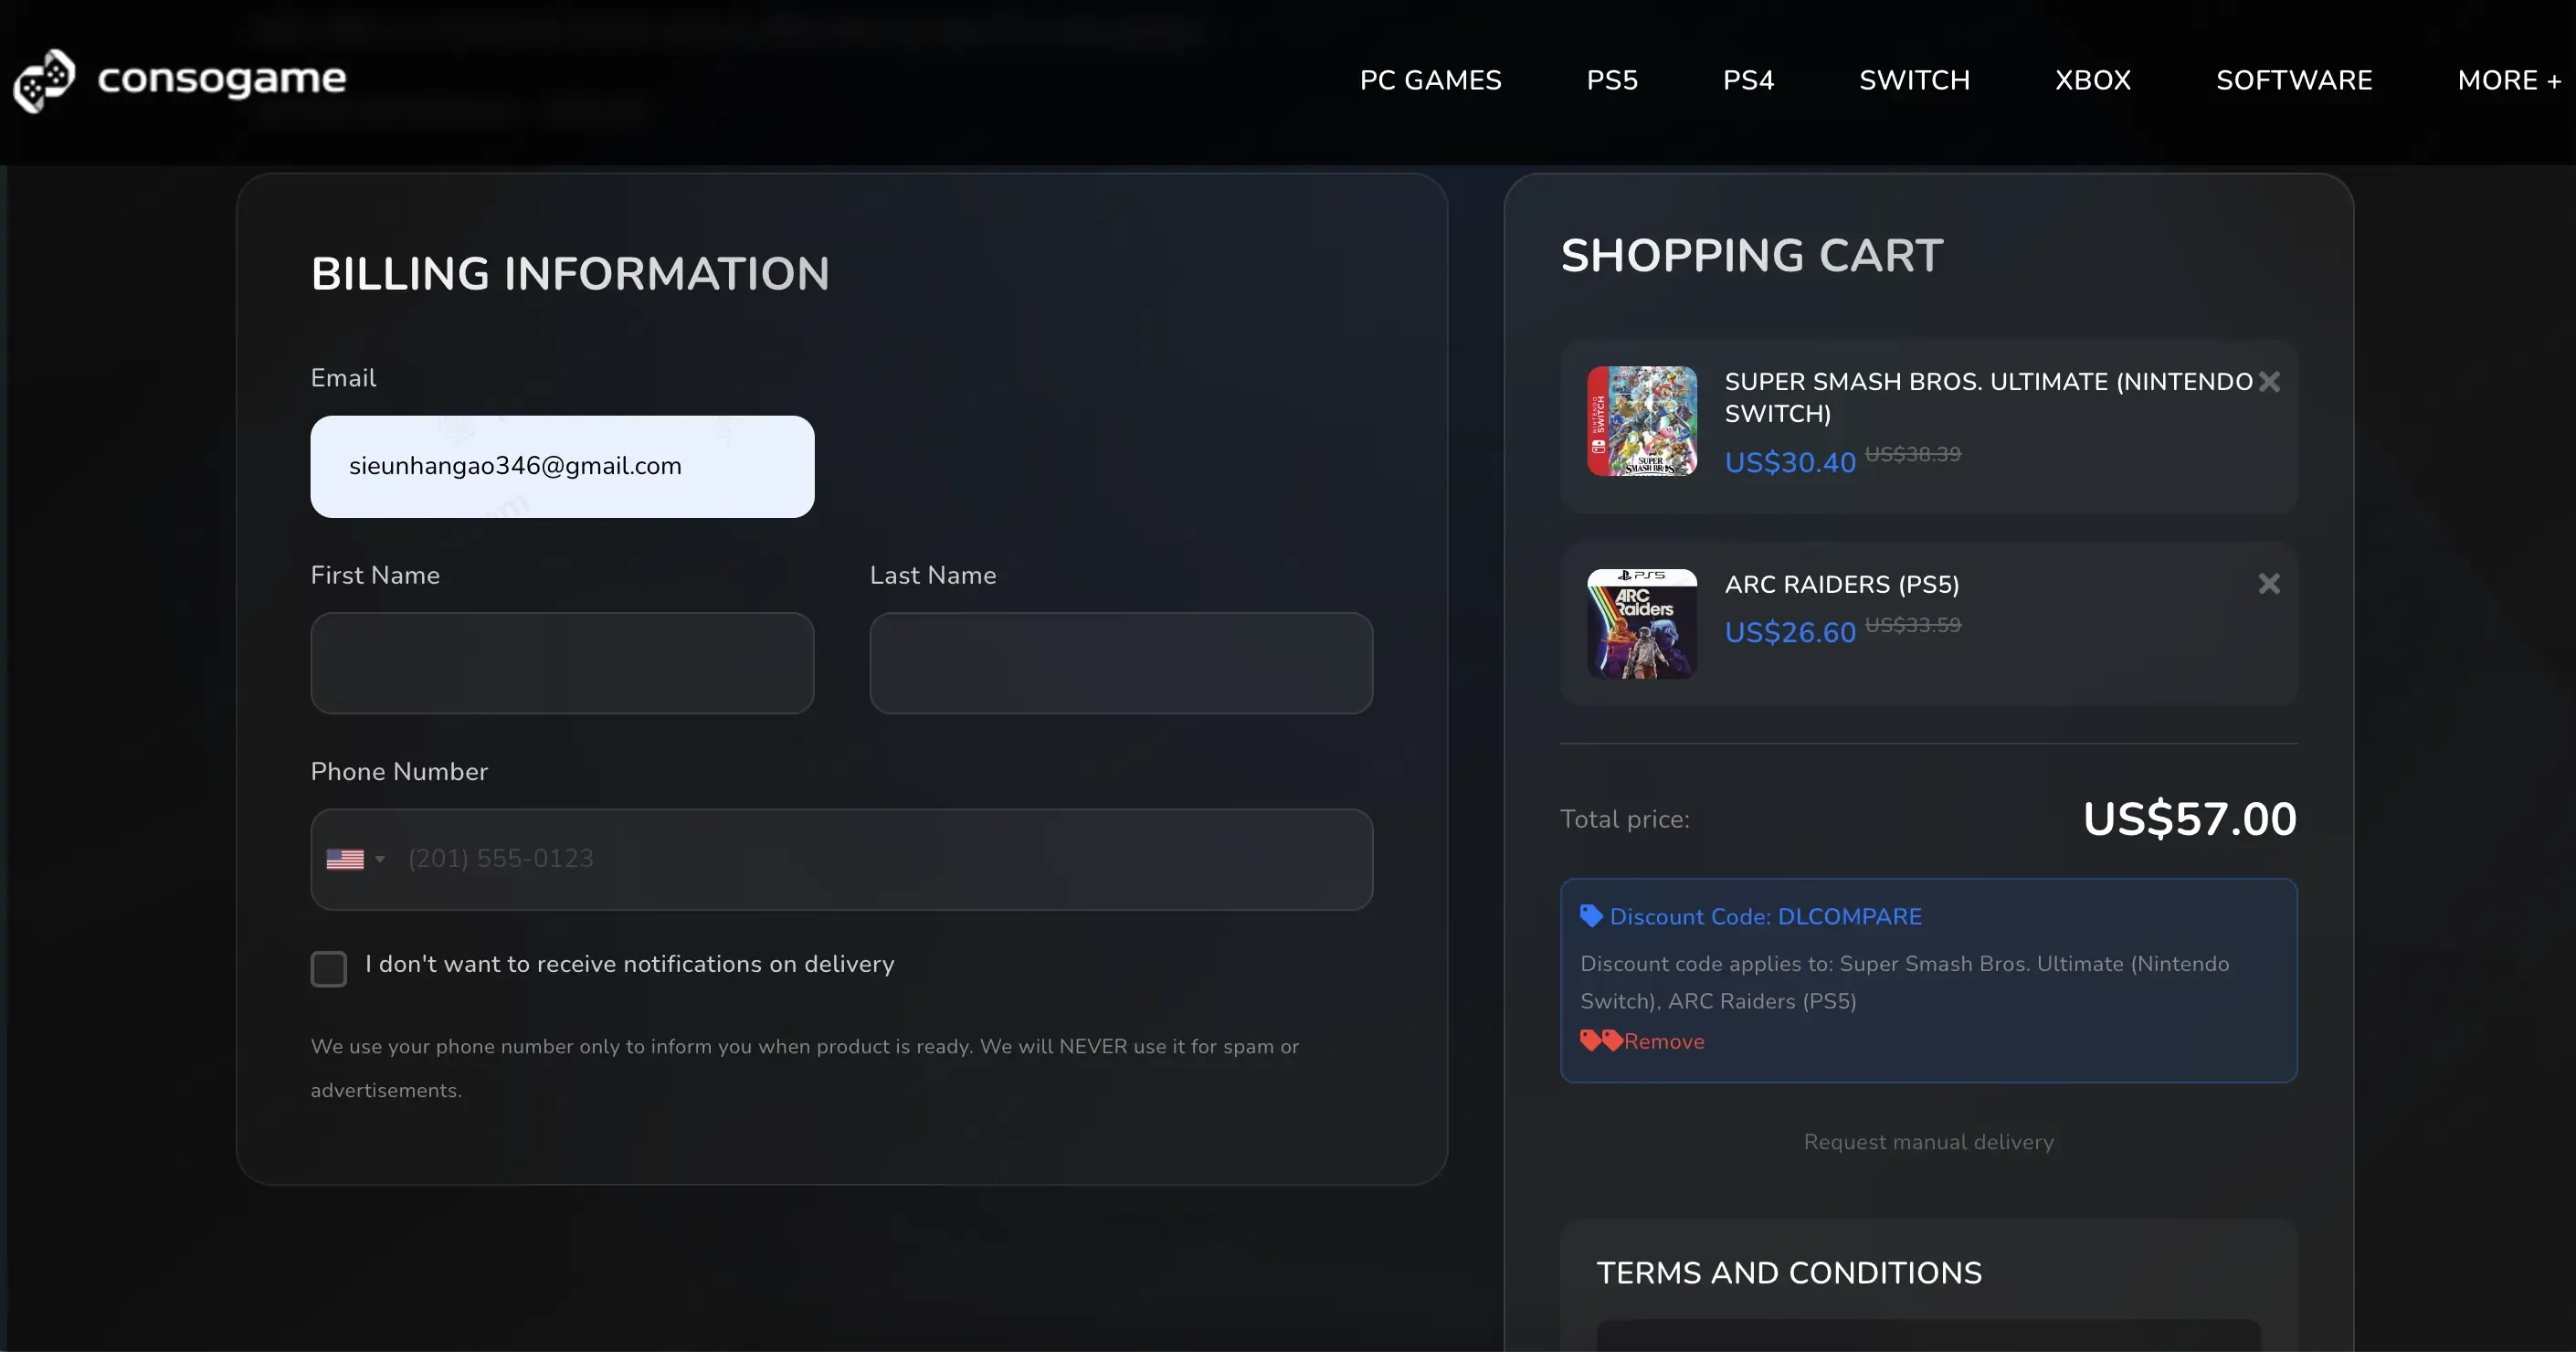2576x1352 pixels.
Task: Click Discount Code: DLCOMPARE text
Action: point(1765,916)
